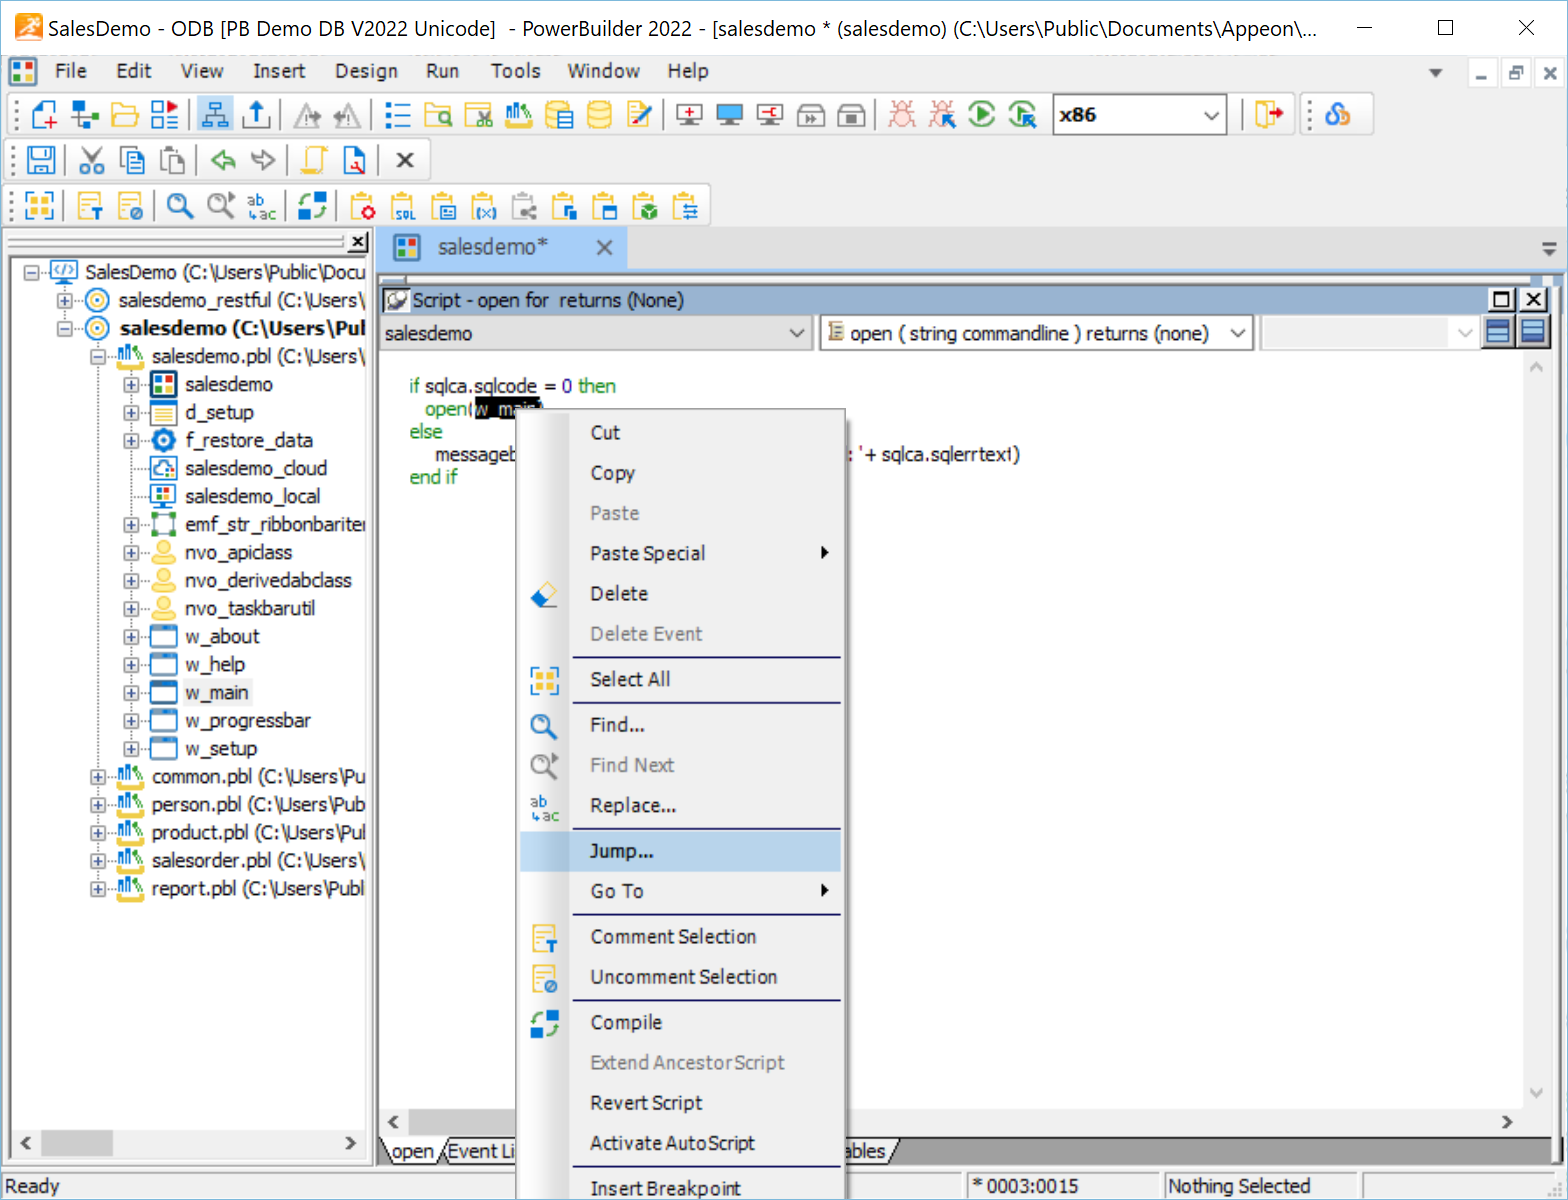Viewport: 1568px width, 1200px height.
Task: Select nvo_apiclass in the tree
Action: tap(238, 552)
